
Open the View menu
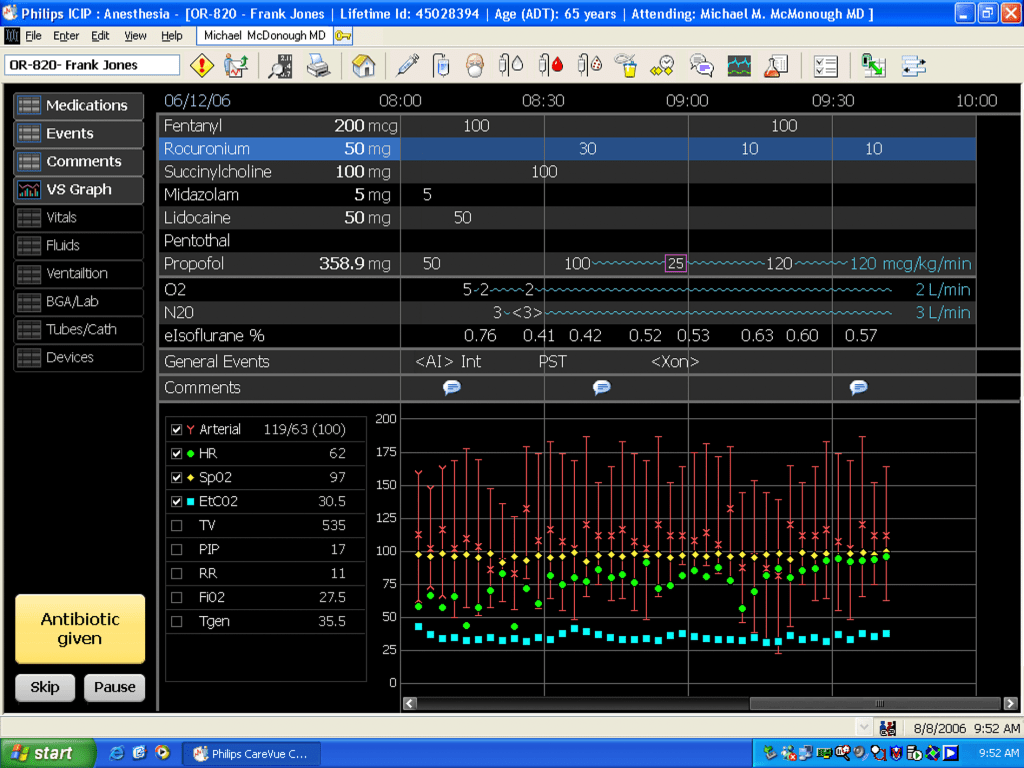click(135, 35)
